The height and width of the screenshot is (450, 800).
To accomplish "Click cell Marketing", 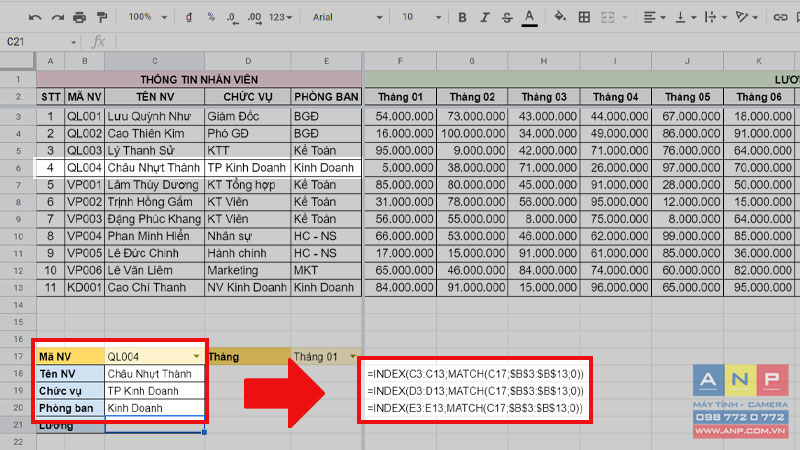I will coord(247,270).
